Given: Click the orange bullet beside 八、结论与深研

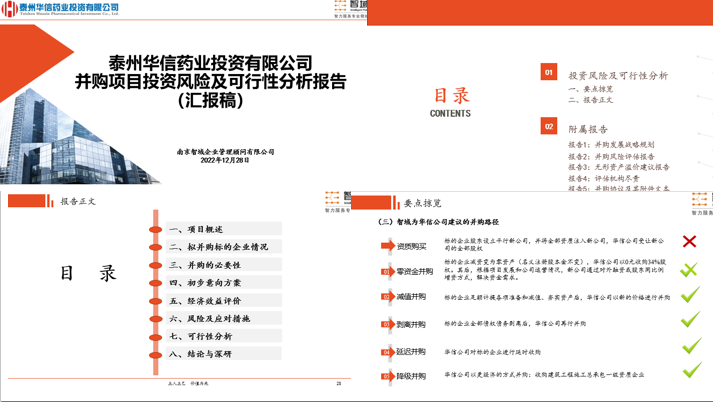Looking at the screenshot, I should 156,355.
